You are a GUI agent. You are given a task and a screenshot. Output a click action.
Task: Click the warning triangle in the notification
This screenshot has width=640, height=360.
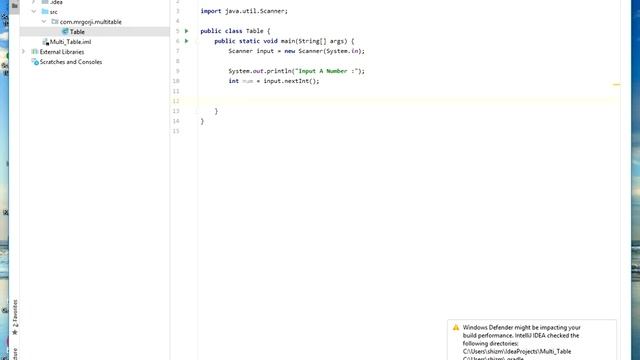click(456, 327)
